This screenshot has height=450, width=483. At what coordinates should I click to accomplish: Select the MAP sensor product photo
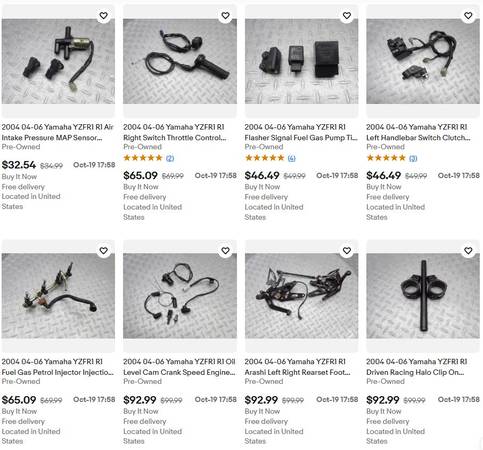point(58,61)
